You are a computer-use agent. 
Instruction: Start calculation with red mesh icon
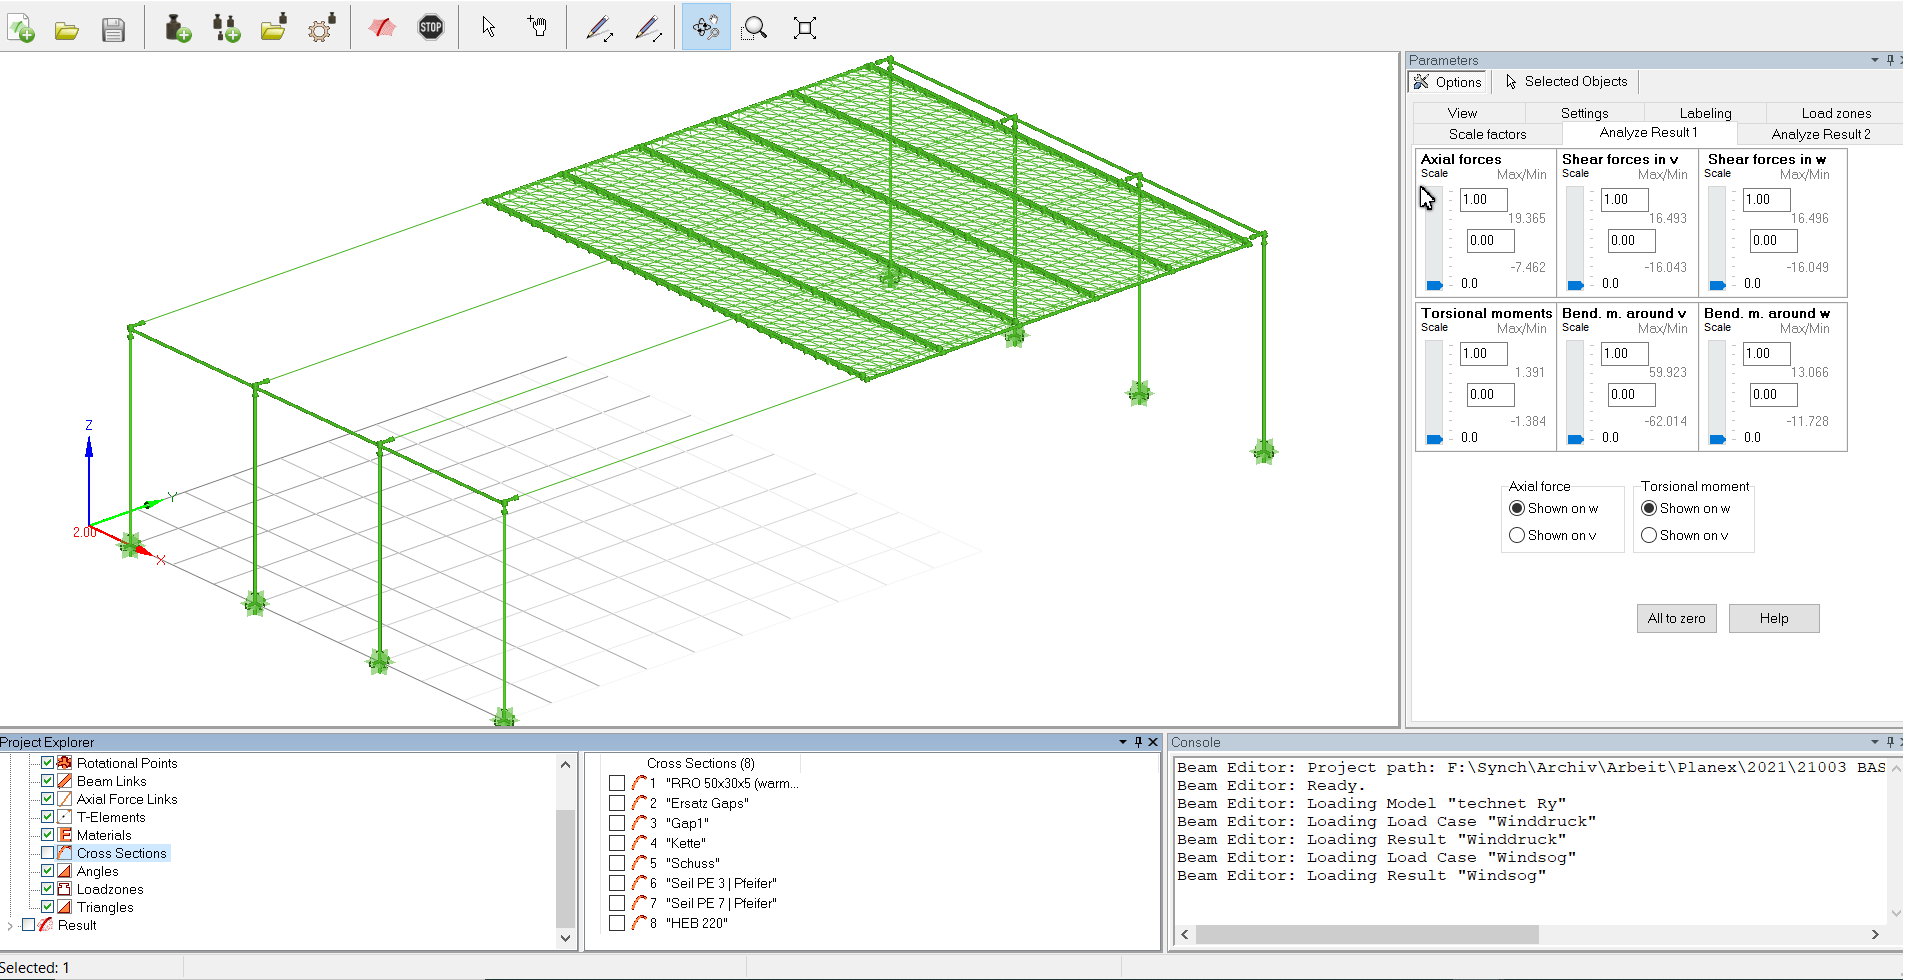381,28
